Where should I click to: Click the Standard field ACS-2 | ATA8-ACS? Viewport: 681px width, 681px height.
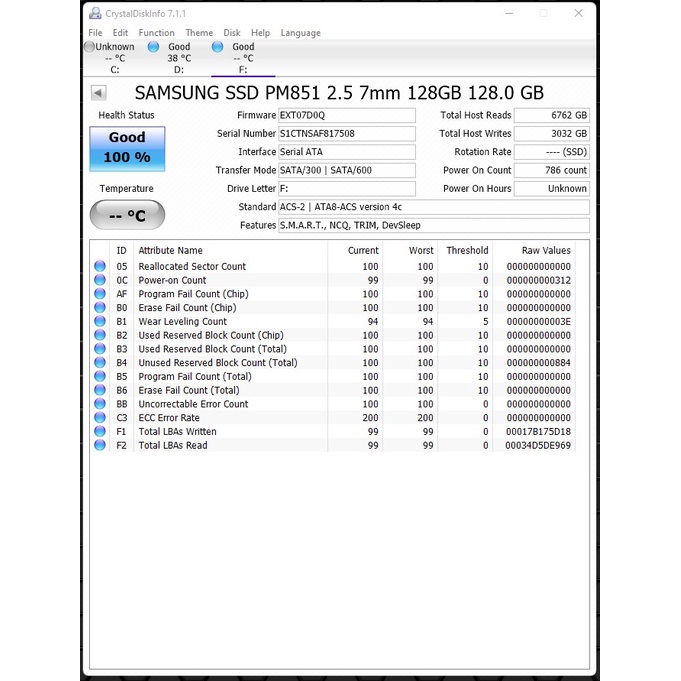tap(433, 207)
